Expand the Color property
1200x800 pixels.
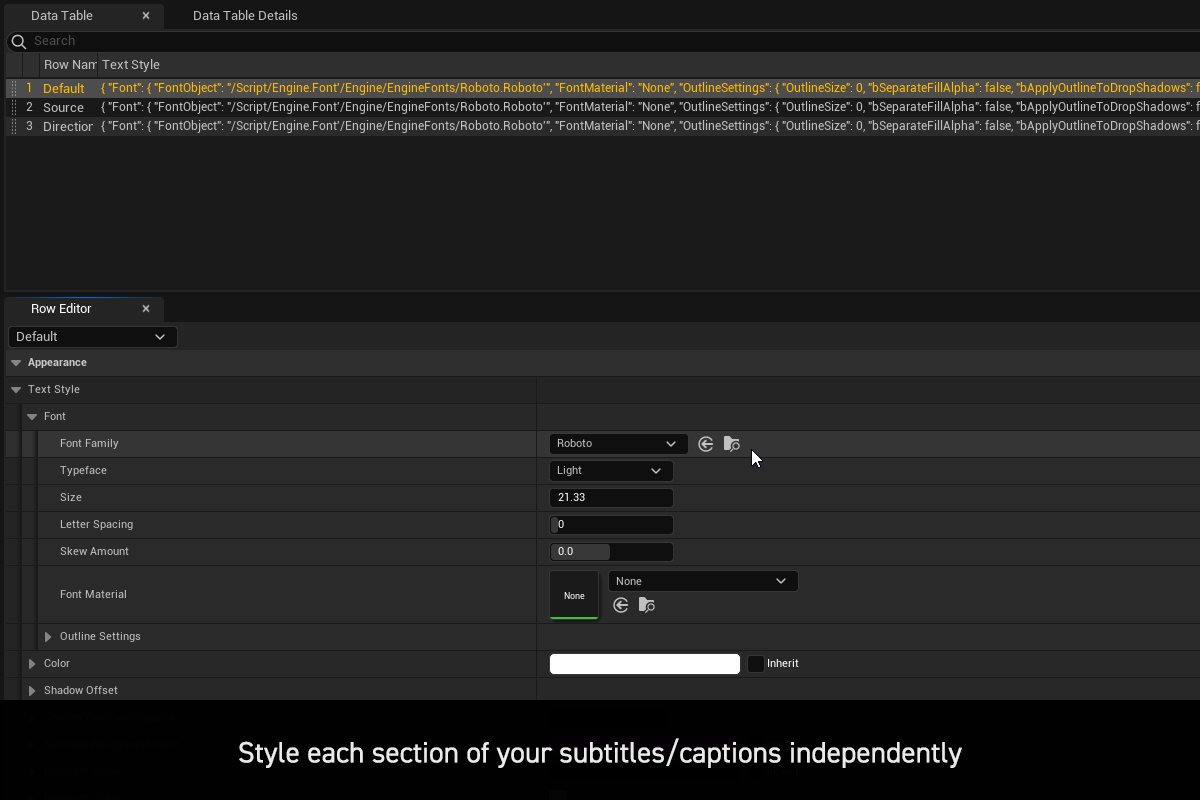(32, 664)
